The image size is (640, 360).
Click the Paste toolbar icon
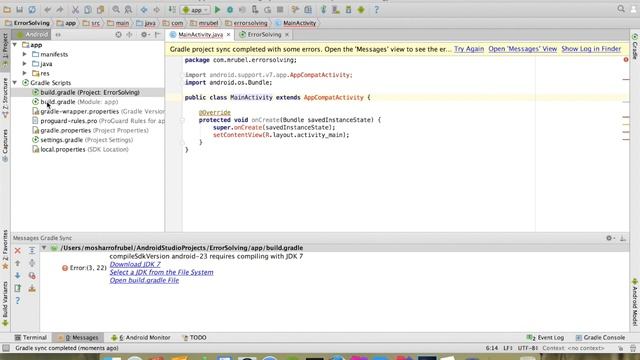click(100, 9)
